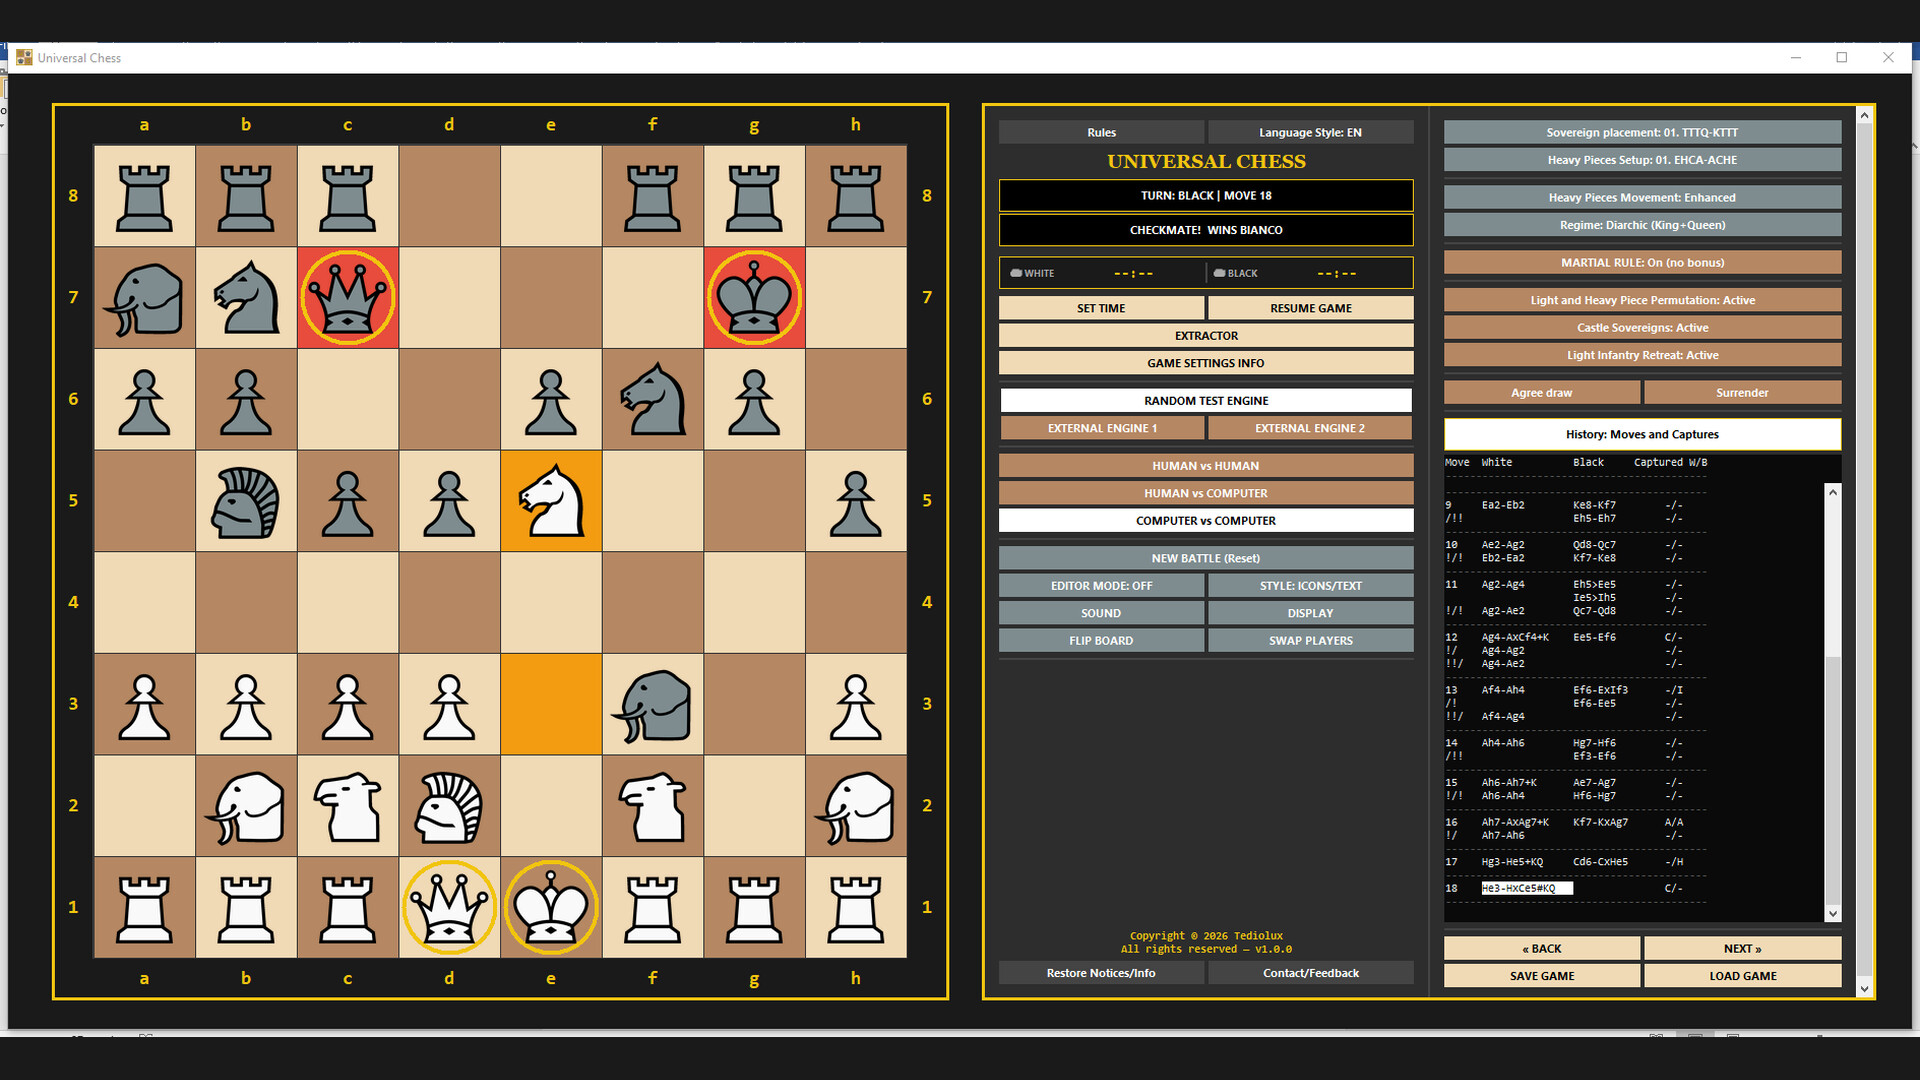
Task: Choose RANDOM TEST ENGINE
Action: 1206,401
